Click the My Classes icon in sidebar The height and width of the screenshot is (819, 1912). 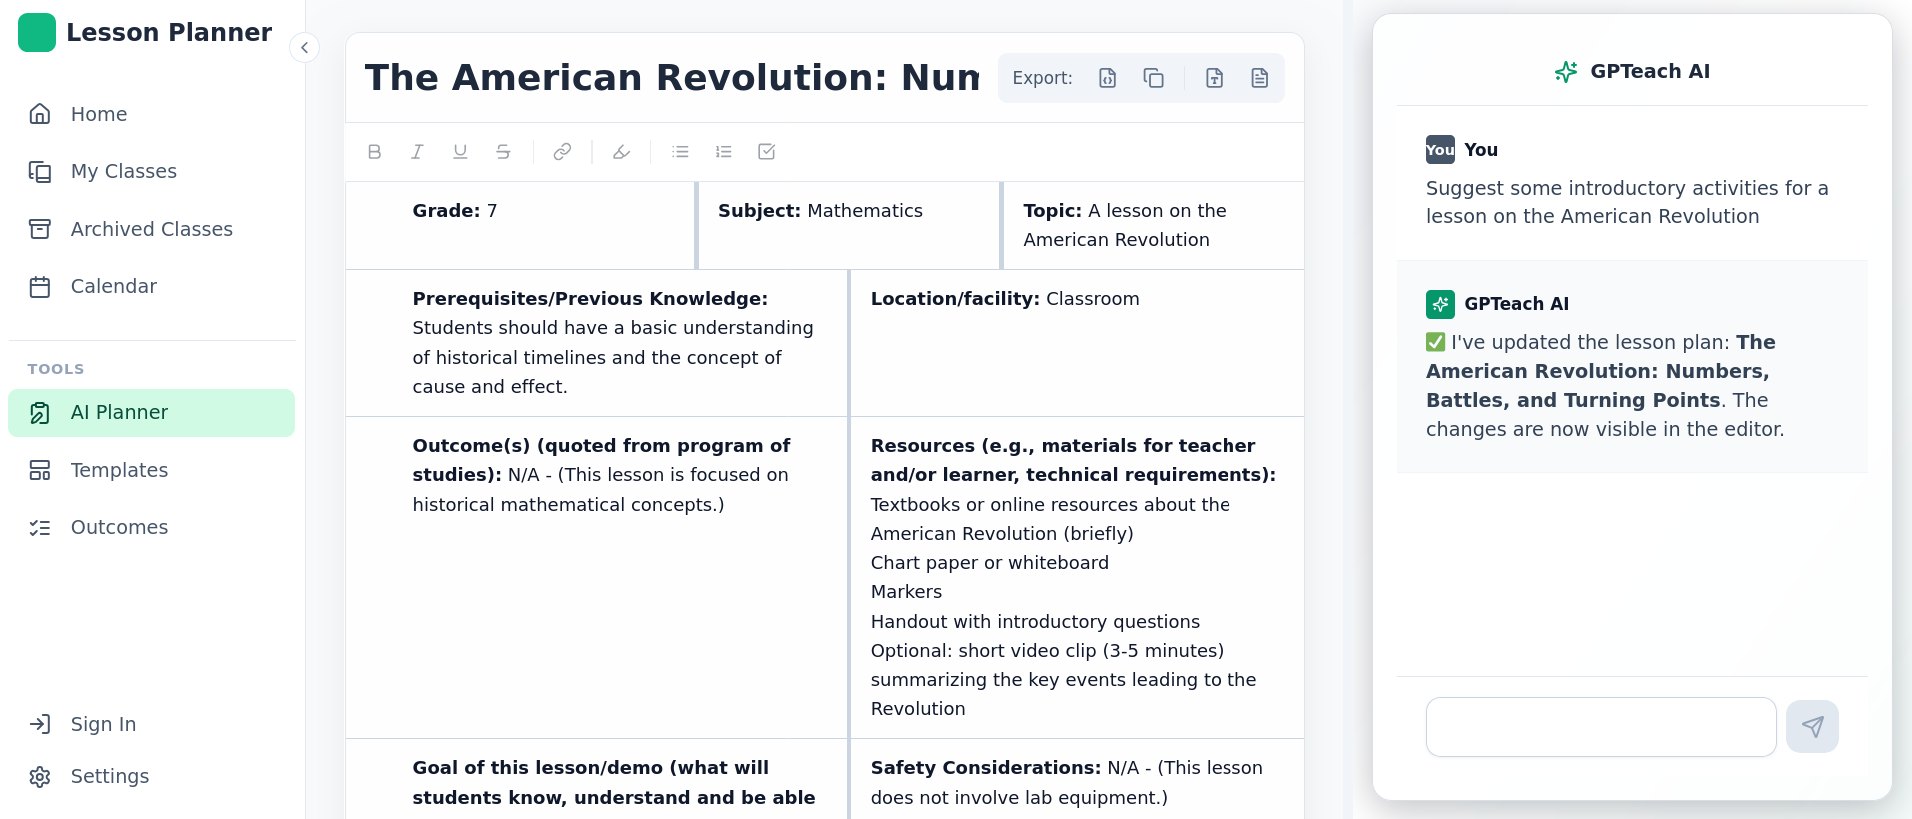[x=40, y=172]
